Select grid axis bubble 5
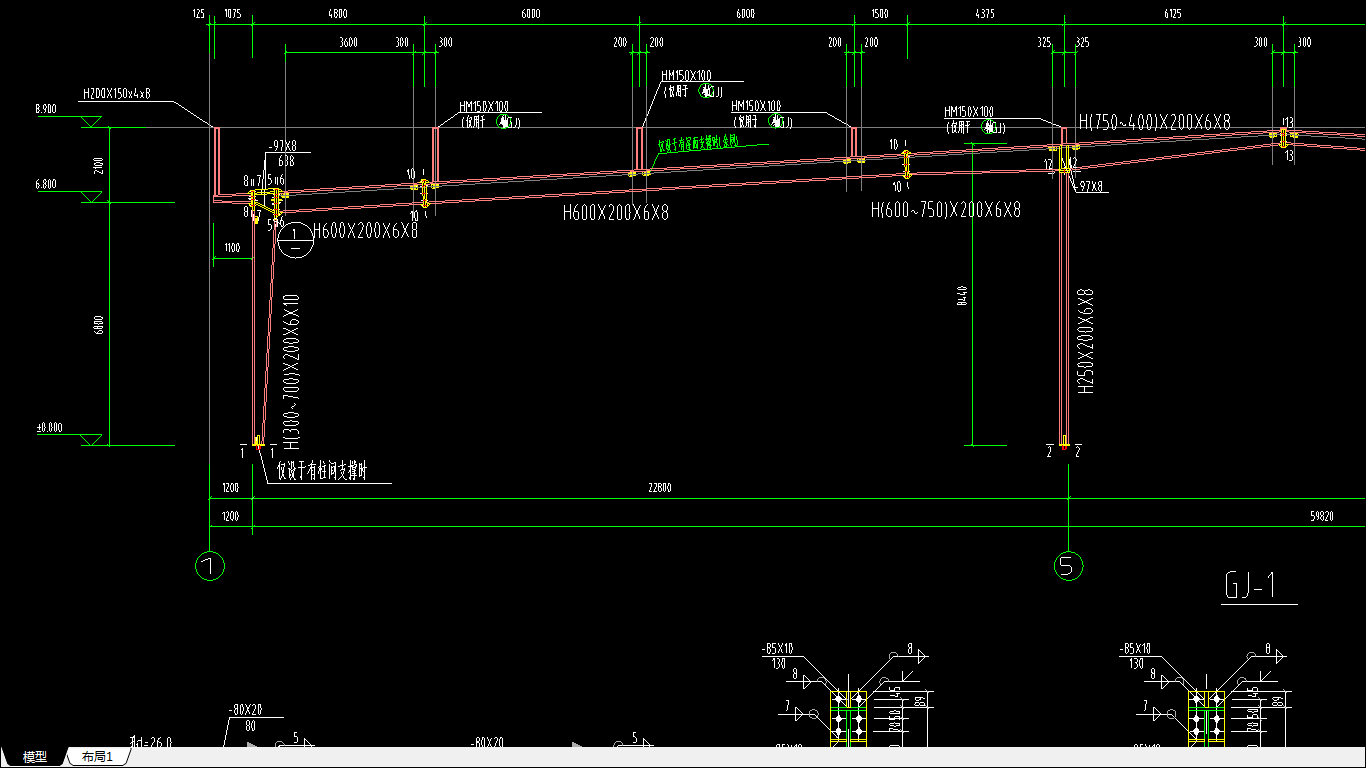Viewport: 1366px width, 768px height. (1068, 567)
